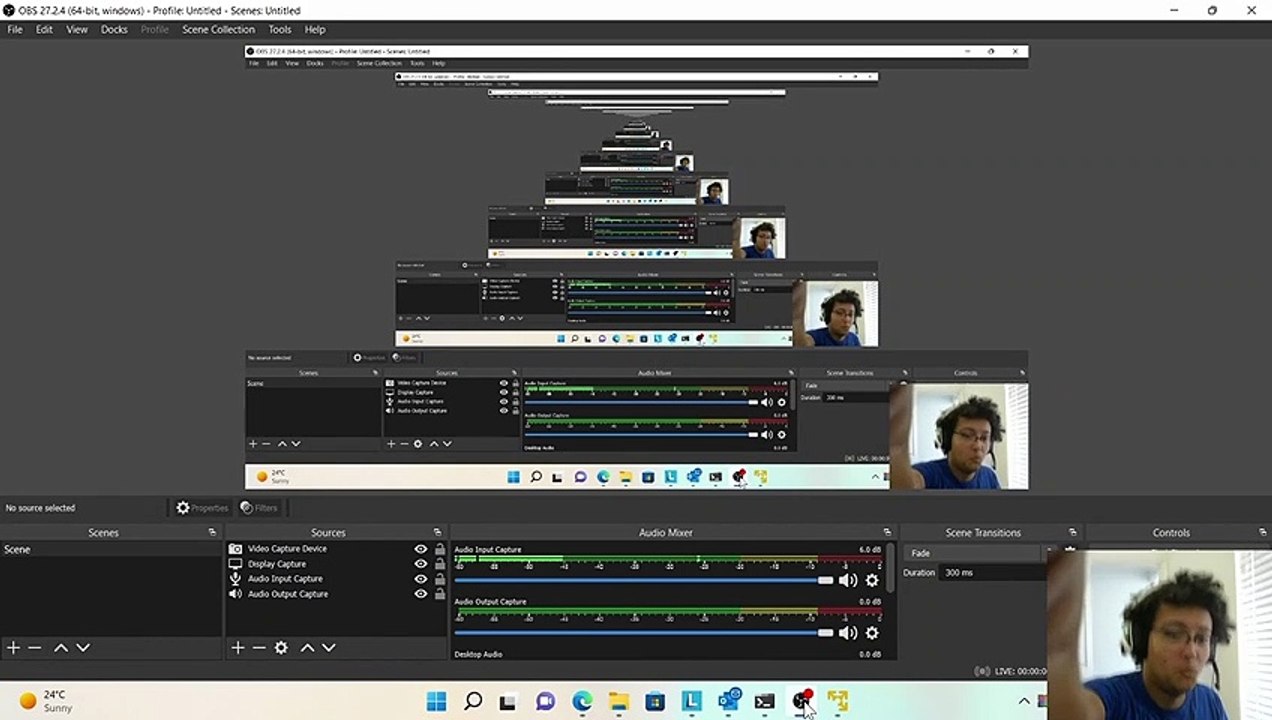Open Microsoft Store from taskbar
Image resolution: width=1272 pixels, height=720 pixels.
[655, 701]
